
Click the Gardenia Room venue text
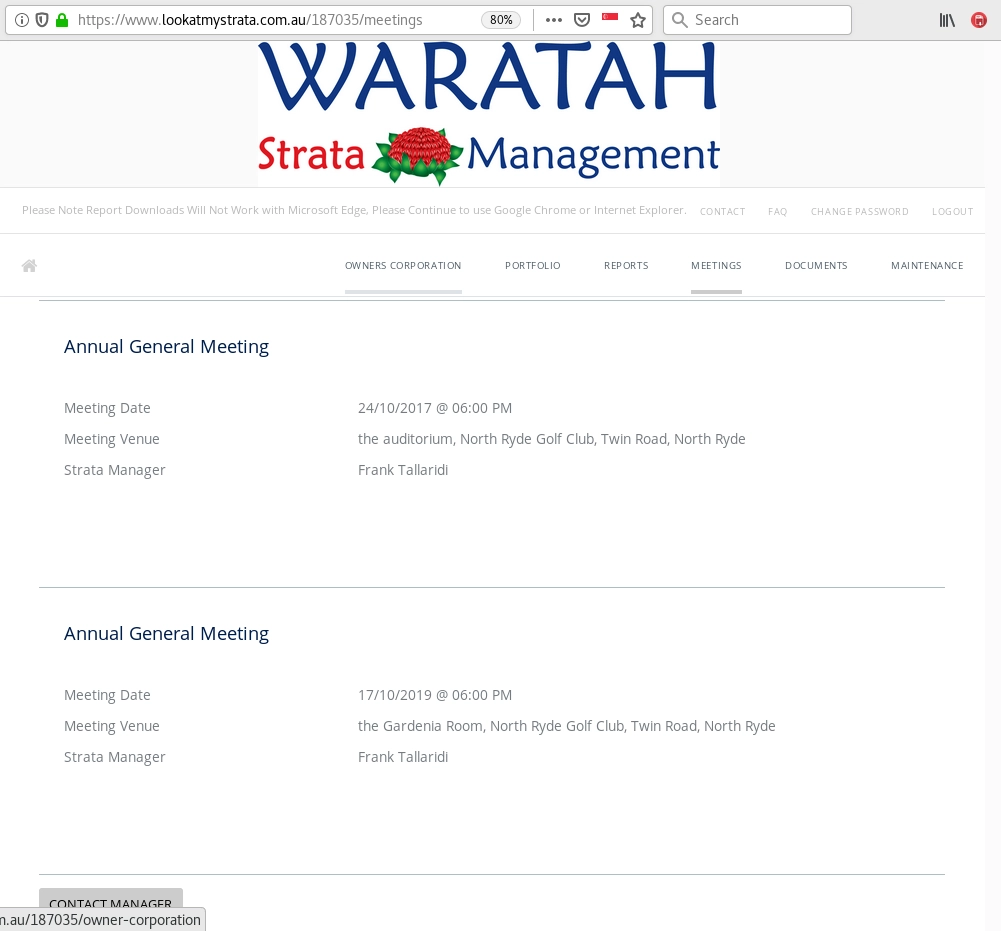point(566,726)
